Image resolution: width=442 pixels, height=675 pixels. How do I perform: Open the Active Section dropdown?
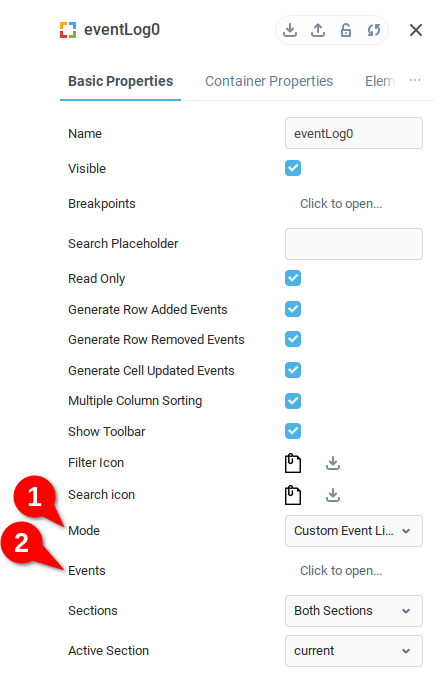coord(353,651)
